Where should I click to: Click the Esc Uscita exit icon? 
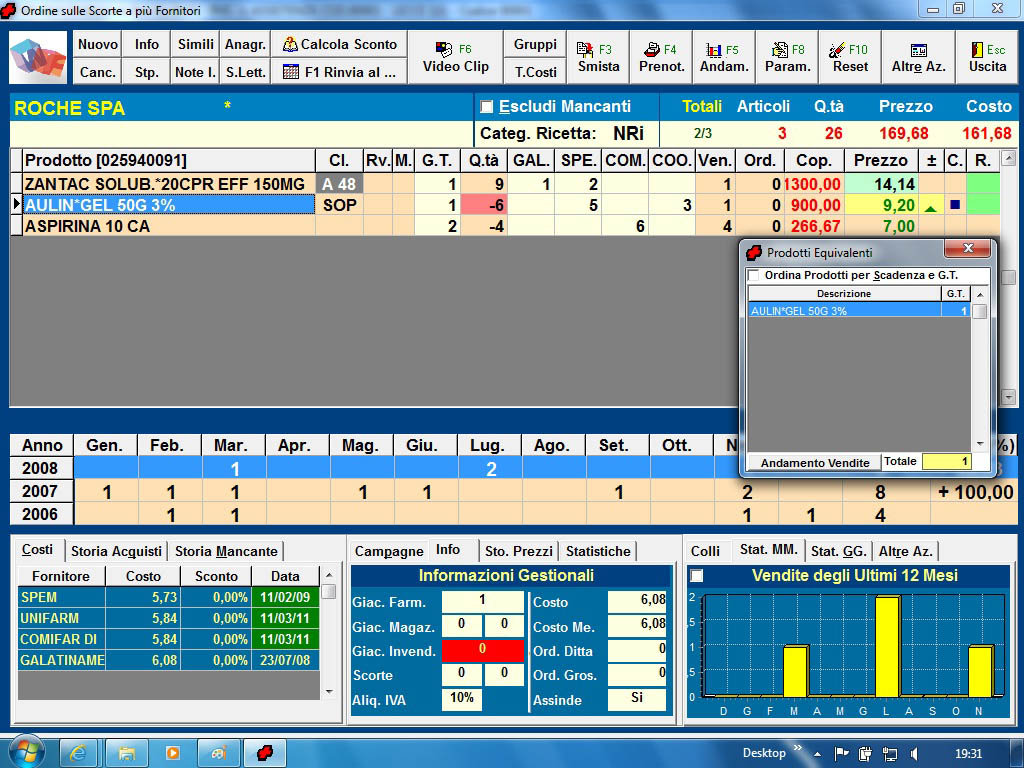tap(987, 58)
